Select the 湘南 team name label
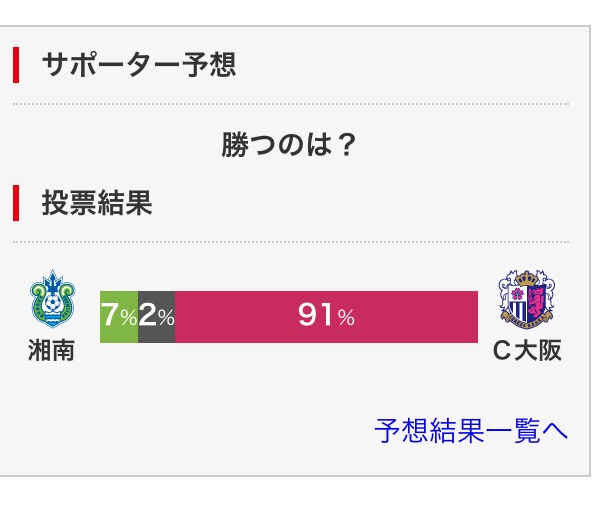This screenshot has width=609, height=520. 51,351
